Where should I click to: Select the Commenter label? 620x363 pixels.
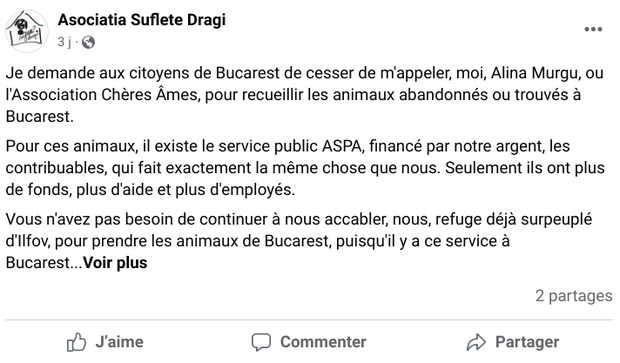[x=323, y=342]
